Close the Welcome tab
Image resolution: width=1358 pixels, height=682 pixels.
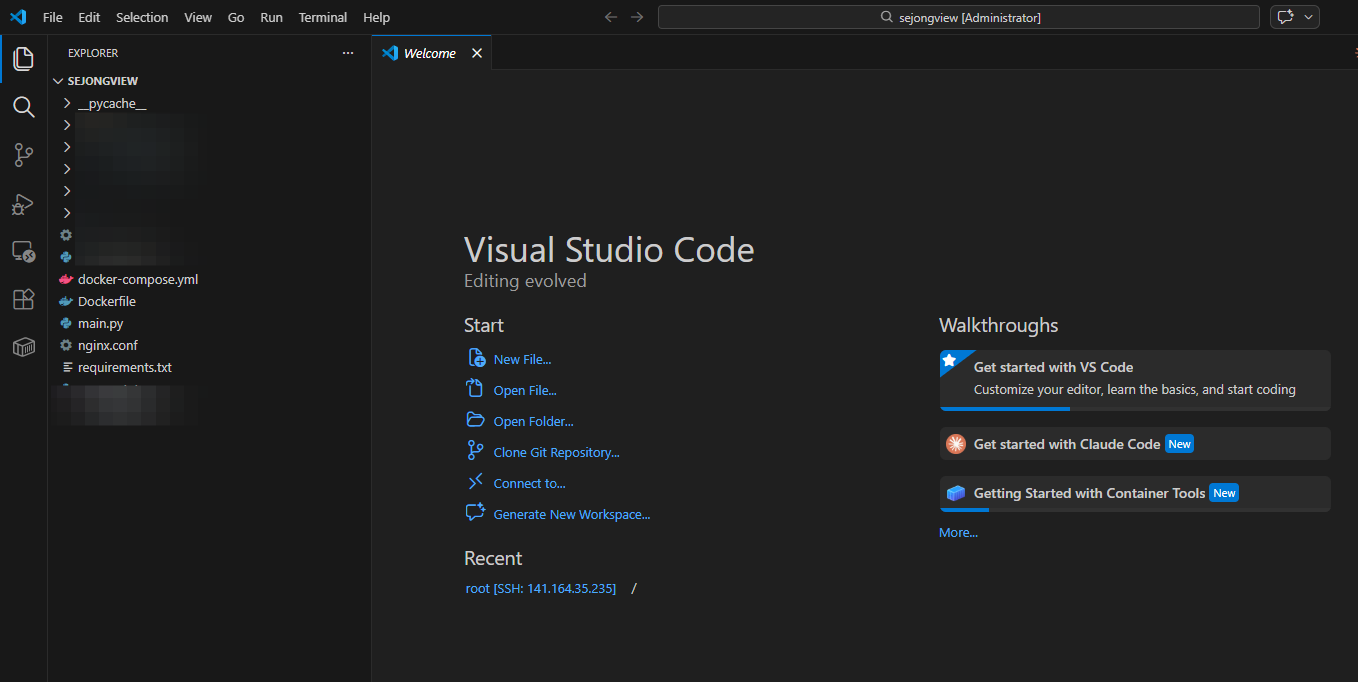(477, 53)
